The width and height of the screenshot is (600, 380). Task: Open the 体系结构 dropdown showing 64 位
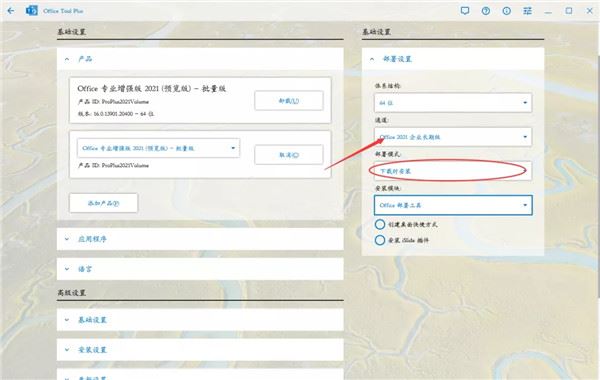453,103
